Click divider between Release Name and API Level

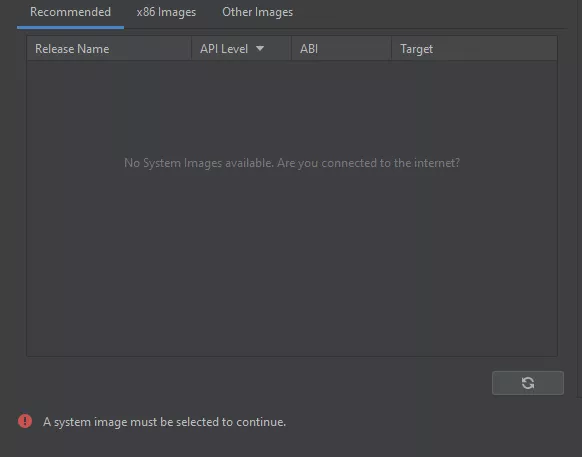pos(192,48)
